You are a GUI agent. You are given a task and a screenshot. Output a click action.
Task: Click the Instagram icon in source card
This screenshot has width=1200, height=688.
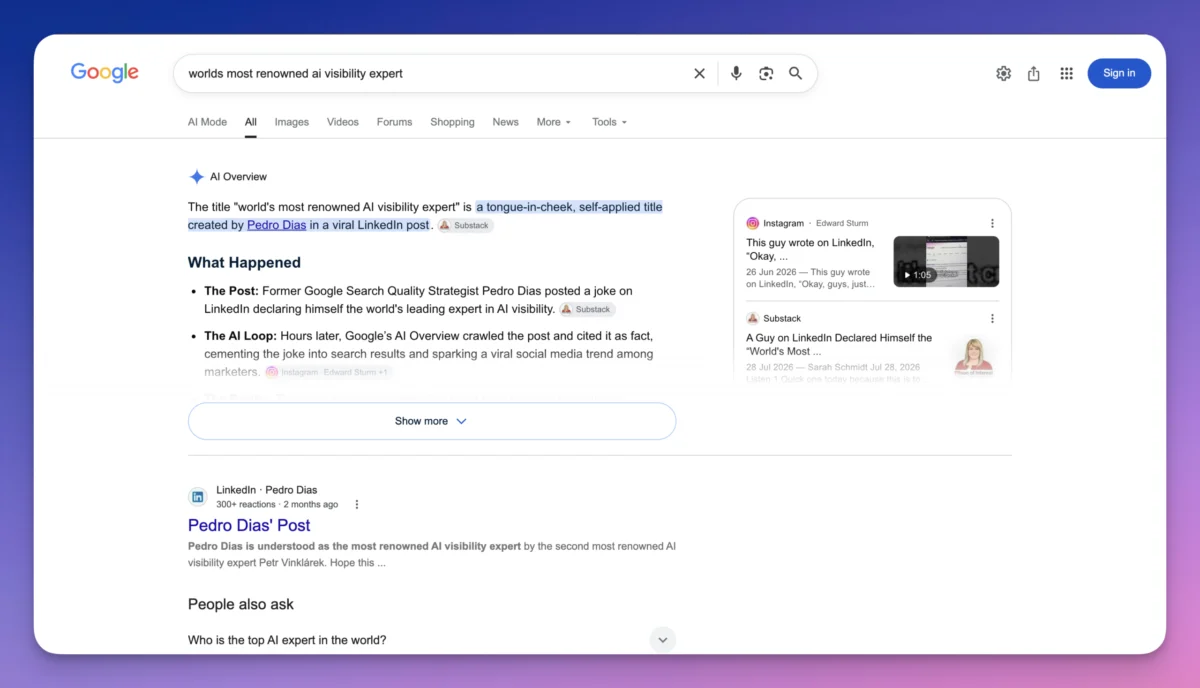[753, 223]
